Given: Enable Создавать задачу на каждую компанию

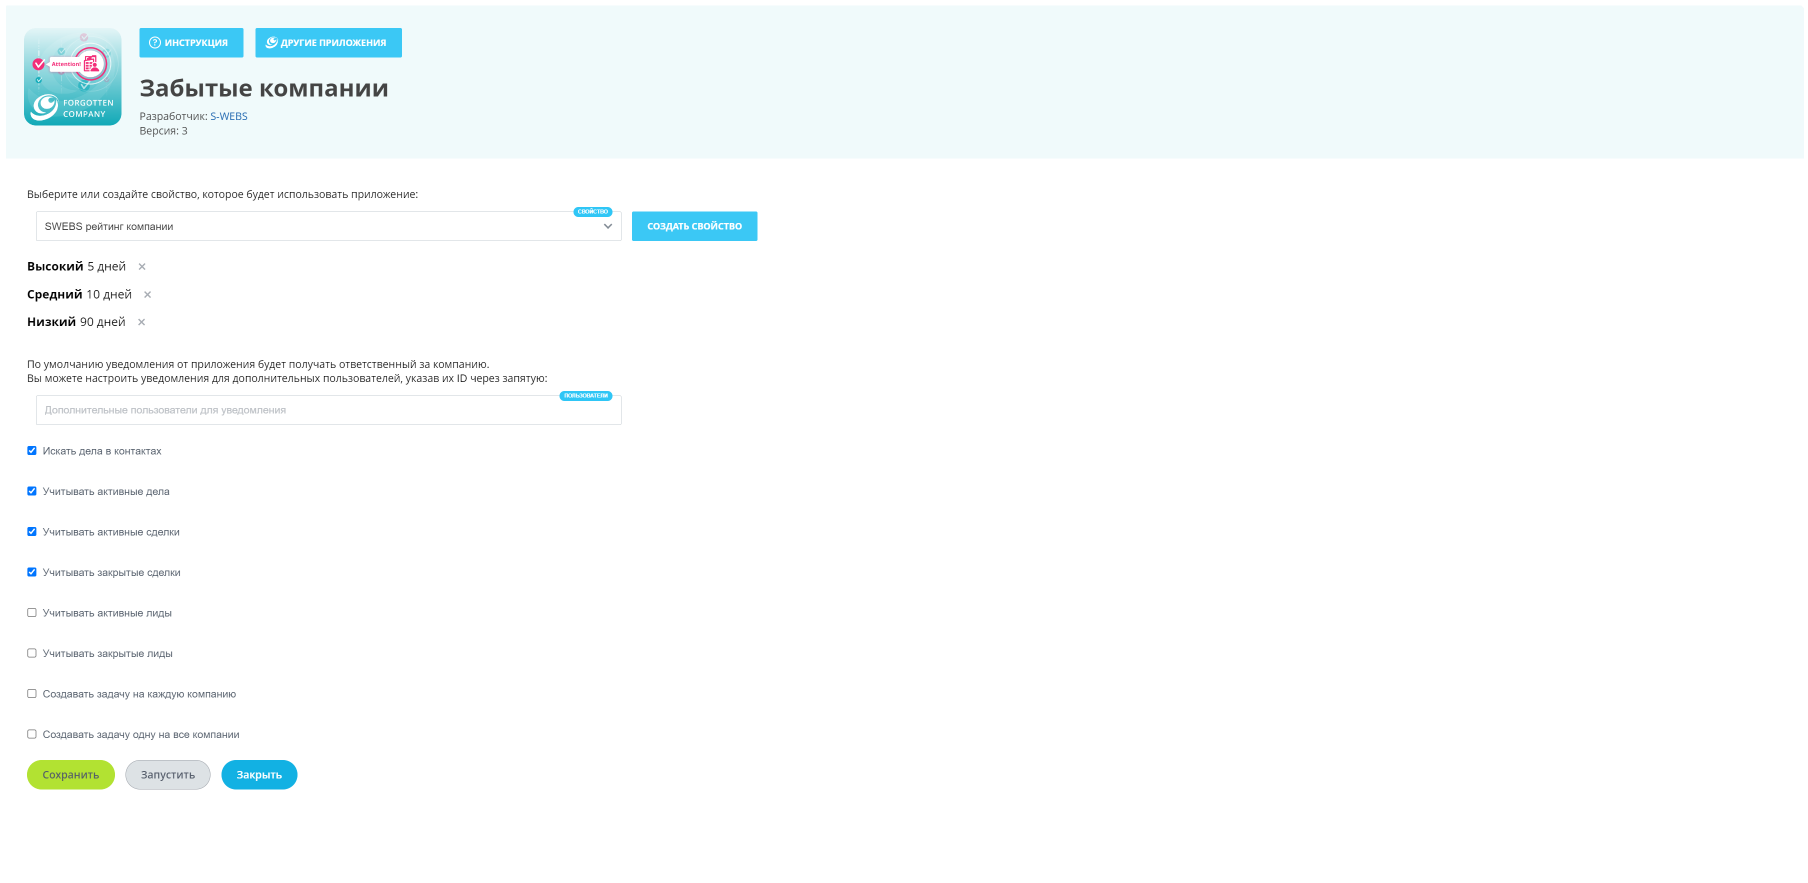Looking at the screenshot, I should [32, 694].
